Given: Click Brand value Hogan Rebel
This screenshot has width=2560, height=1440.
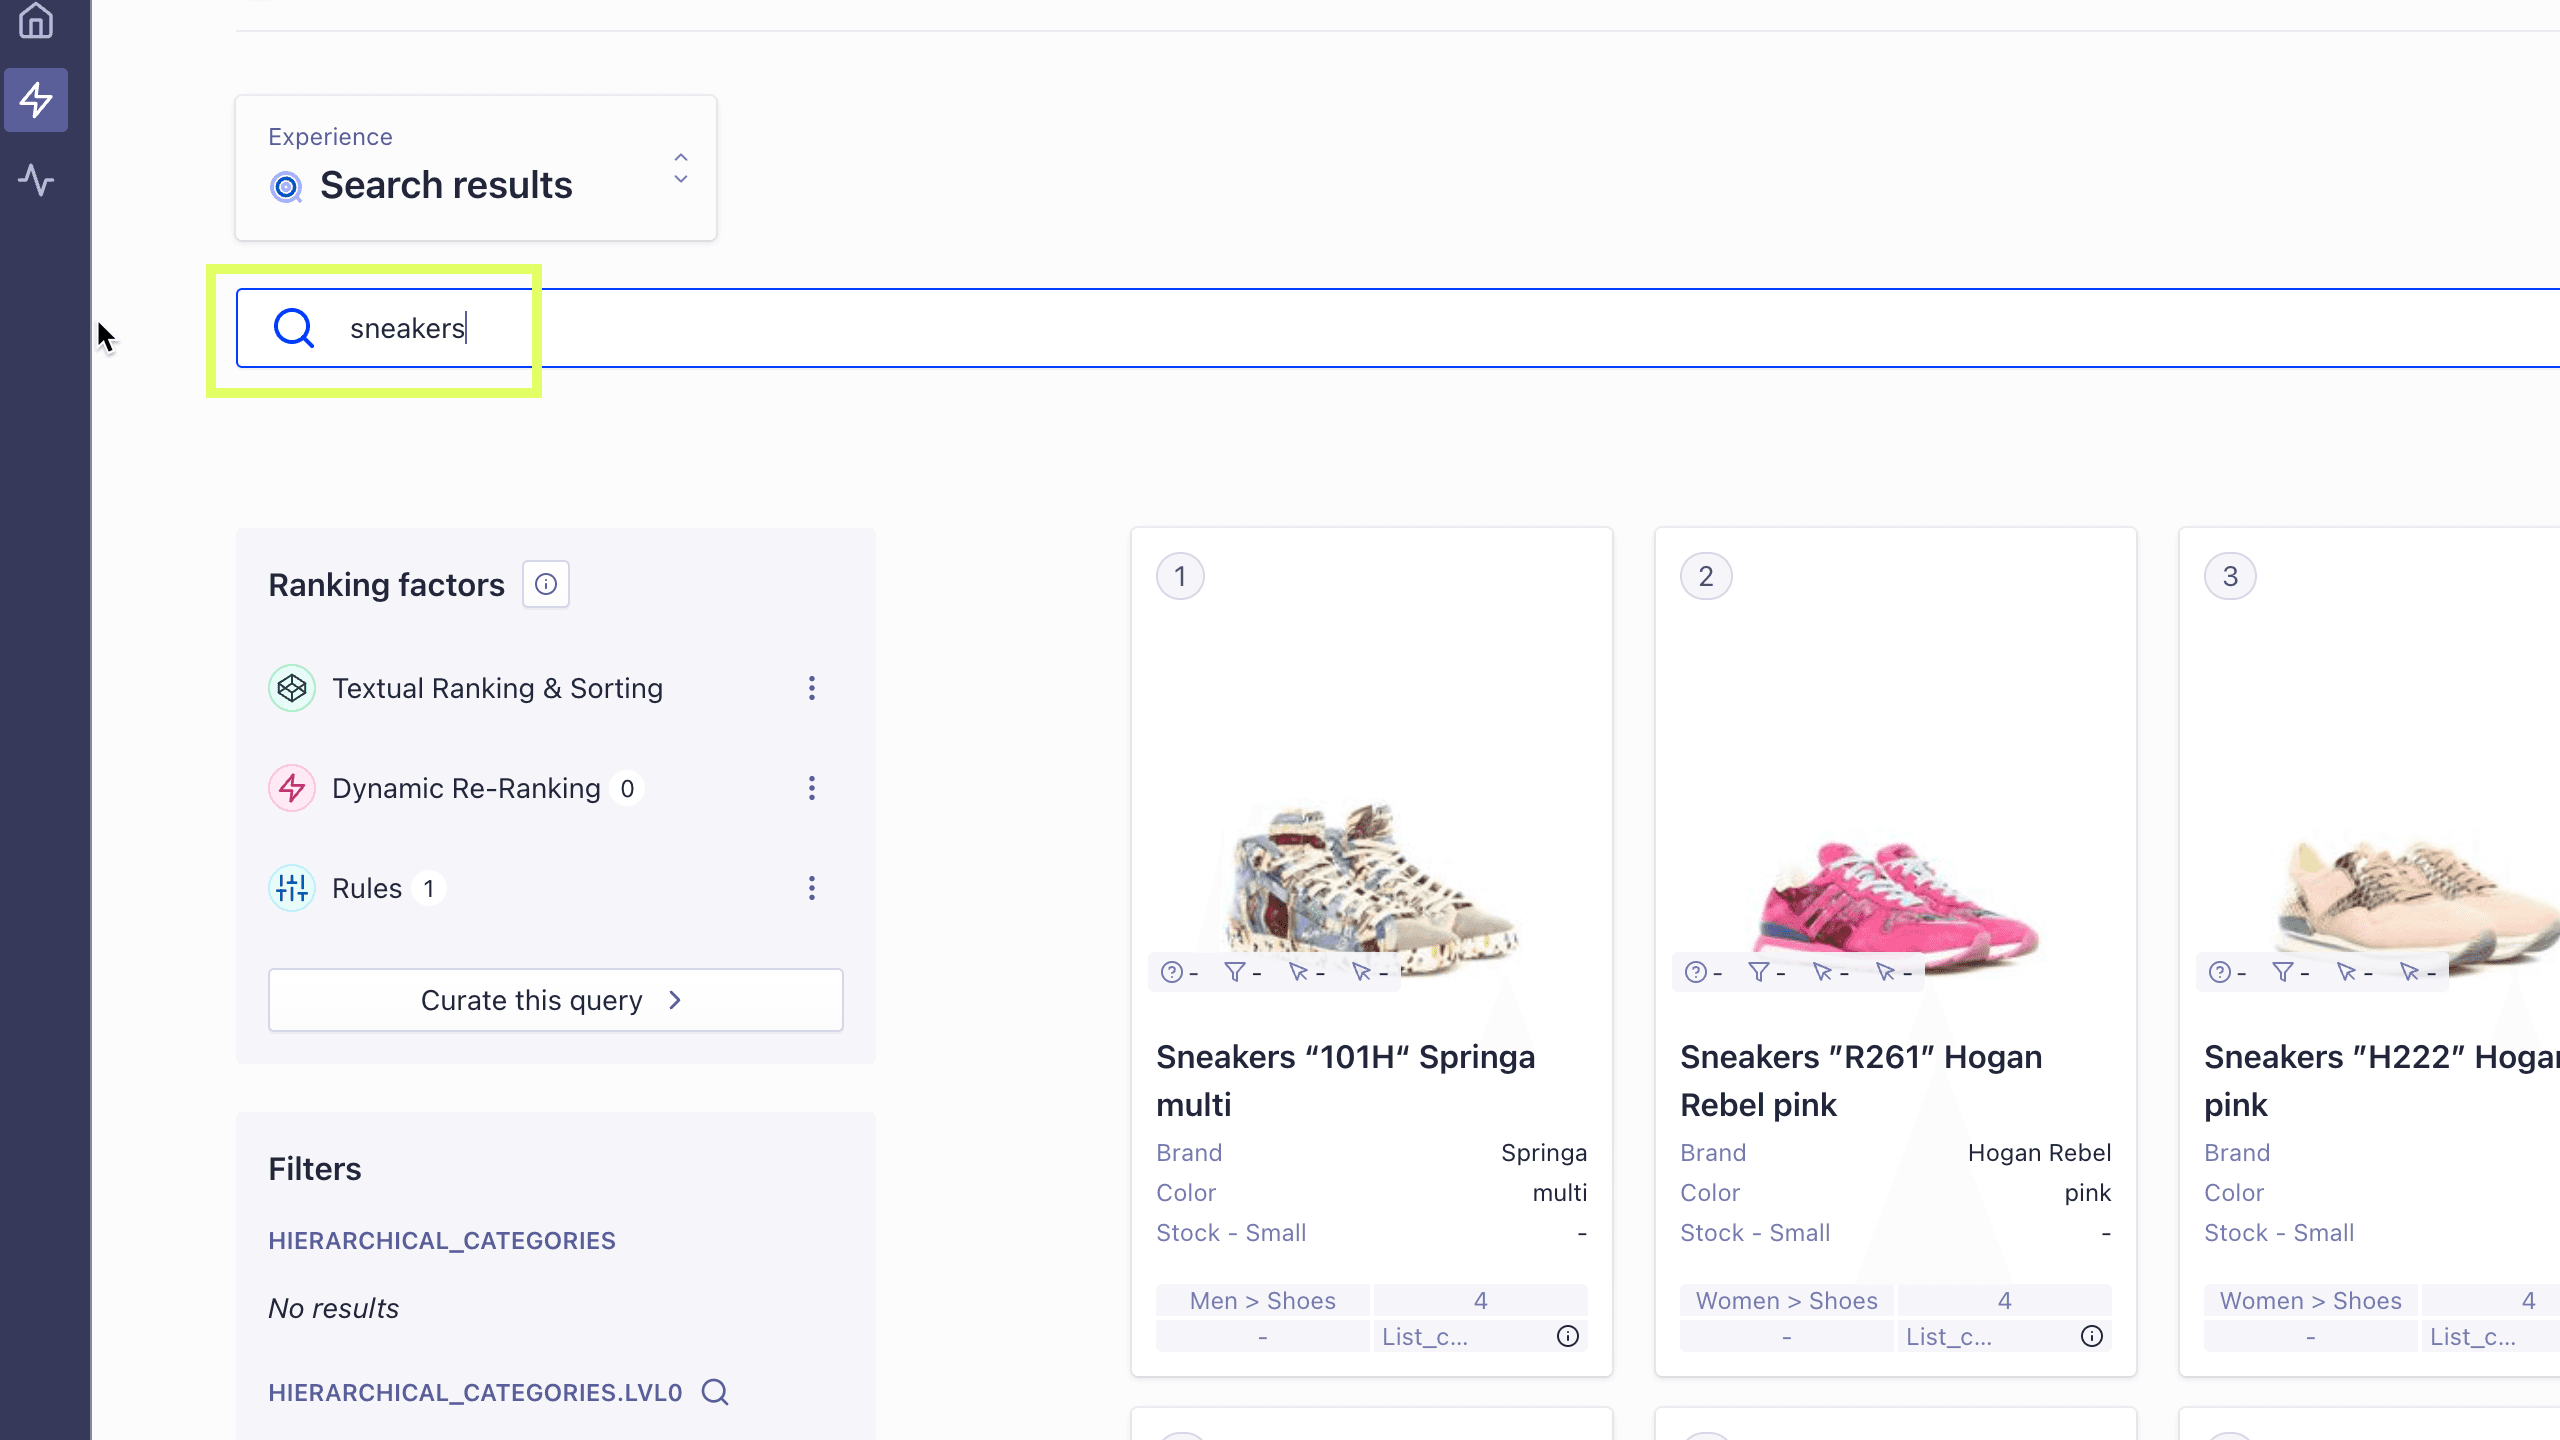Looking at the screenshot, I should (2040, 1152).
